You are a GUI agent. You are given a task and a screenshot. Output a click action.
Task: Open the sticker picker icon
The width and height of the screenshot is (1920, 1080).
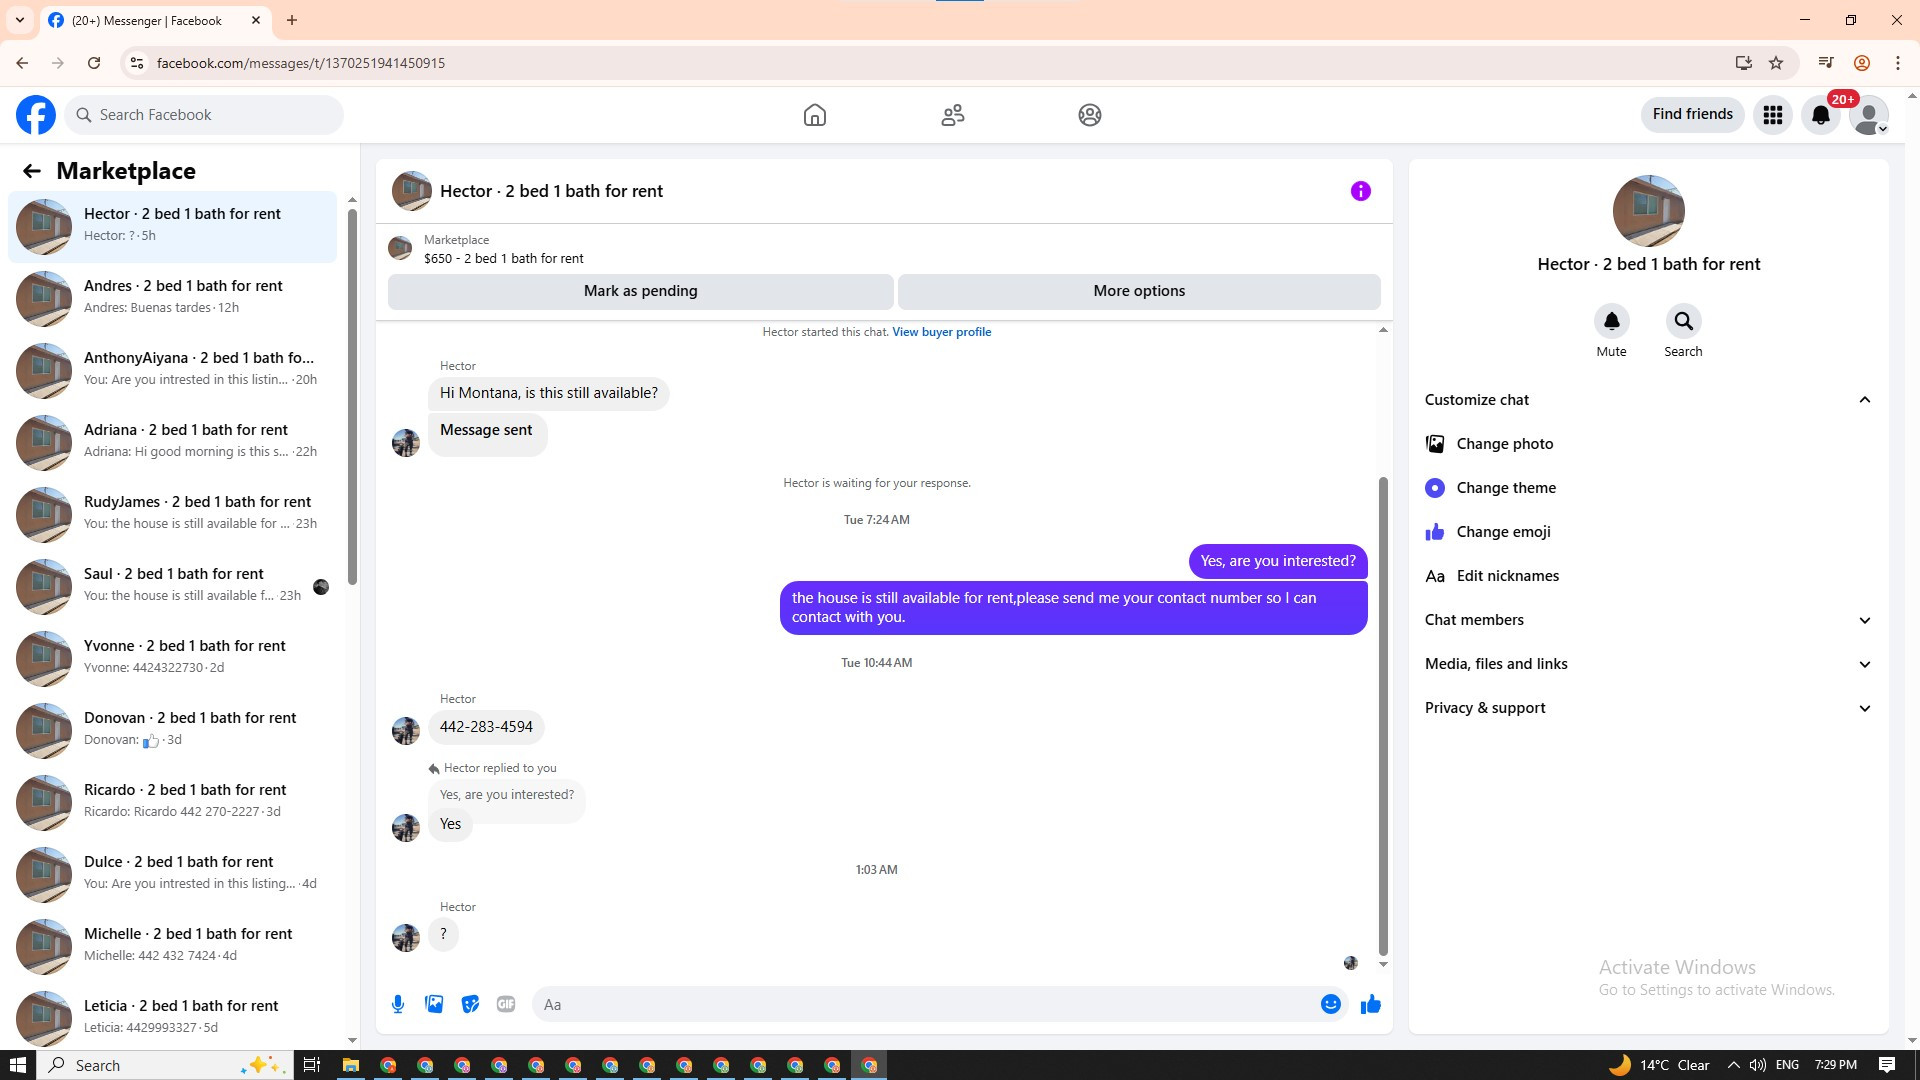[x=470, y=1004]
